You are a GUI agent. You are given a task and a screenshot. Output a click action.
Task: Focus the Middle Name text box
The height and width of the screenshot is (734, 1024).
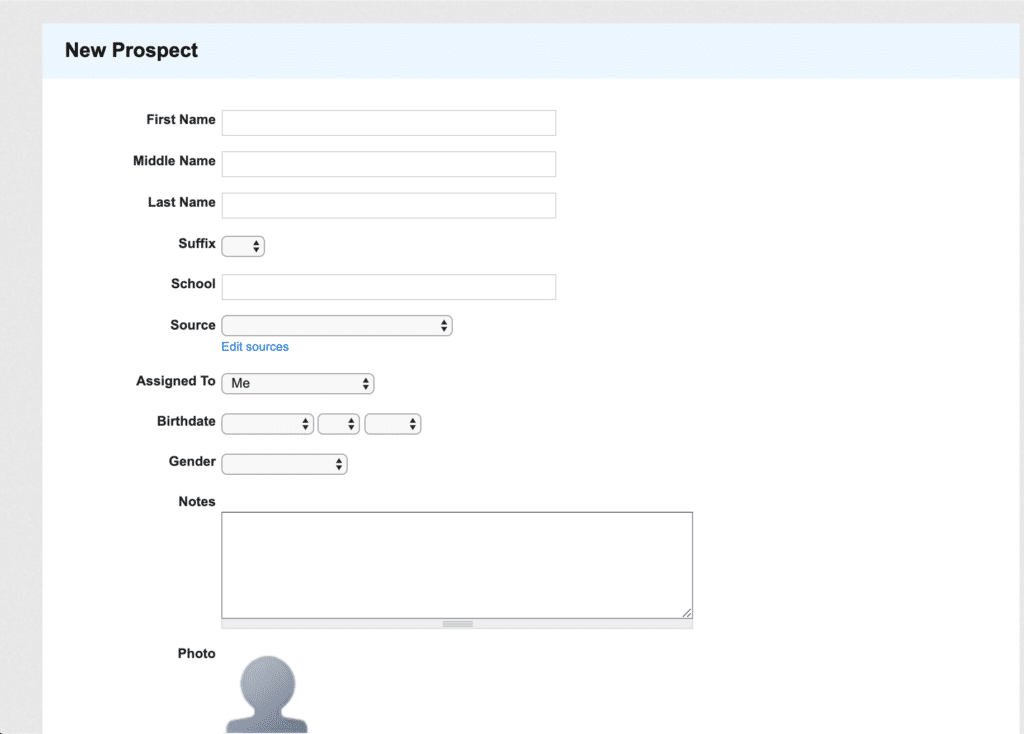tap(389, 164)
